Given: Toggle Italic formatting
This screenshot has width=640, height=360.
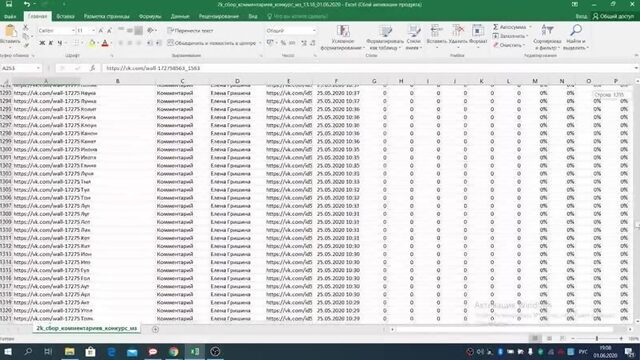Looking at the screenshot, I should pyautogui.click(x=51, y=43).
